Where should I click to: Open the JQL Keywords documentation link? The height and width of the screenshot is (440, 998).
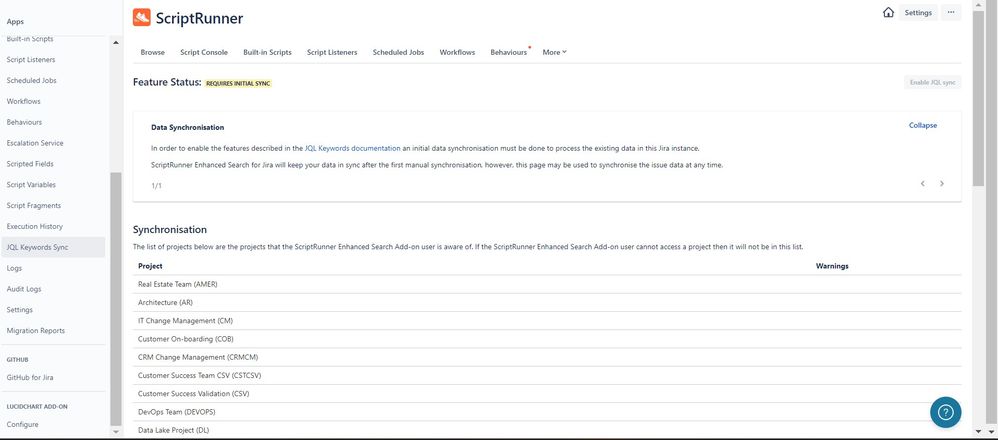pos(353,148)
